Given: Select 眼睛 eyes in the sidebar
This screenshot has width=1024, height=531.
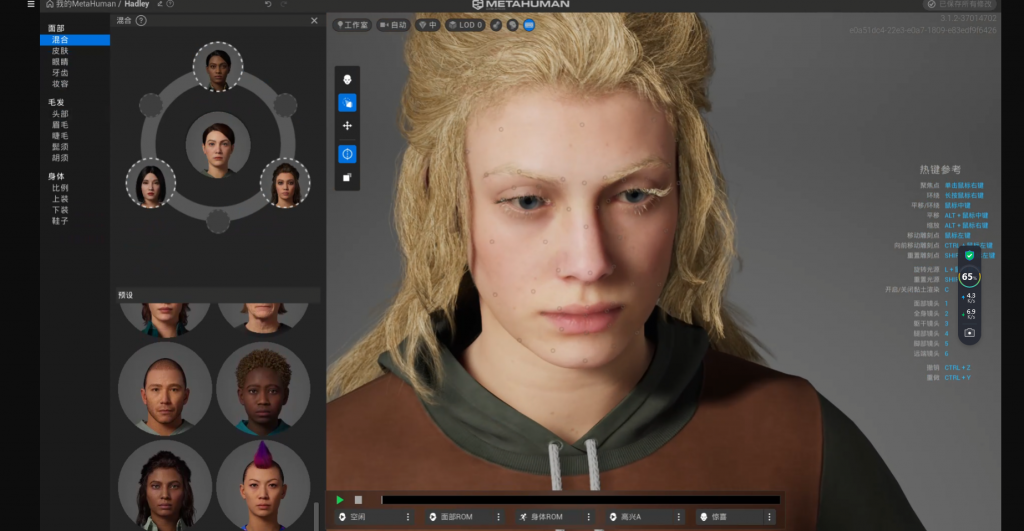Looking at the screenshot, I should click(60, 62).
